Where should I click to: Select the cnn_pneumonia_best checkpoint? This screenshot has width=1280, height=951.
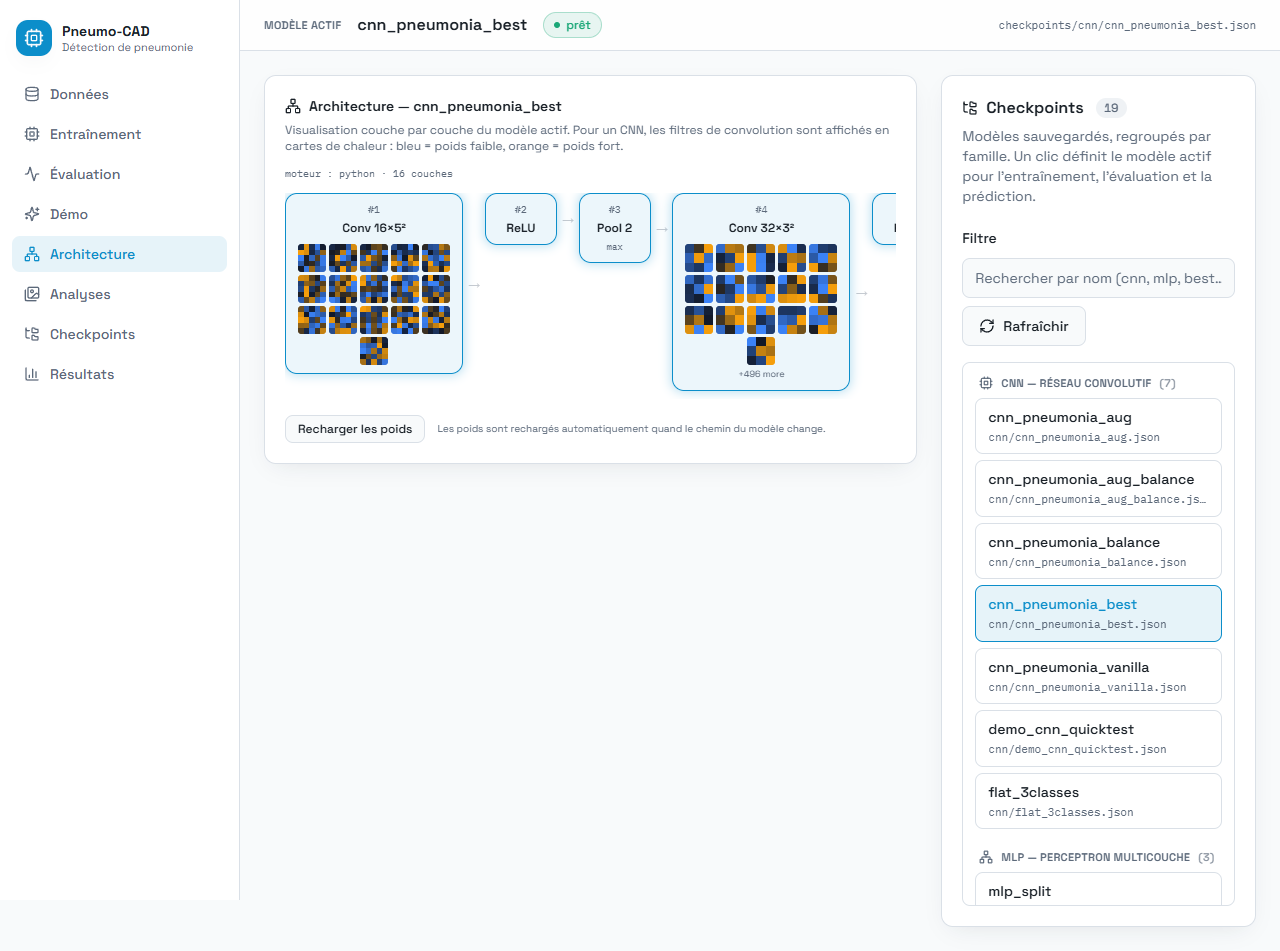pos(1098,613)
